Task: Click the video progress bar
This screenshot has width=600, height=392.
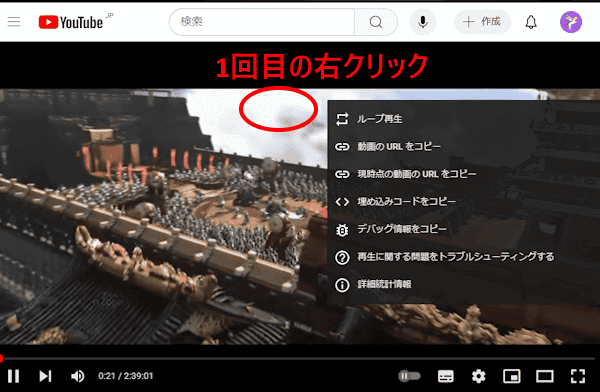Action: 298,358
